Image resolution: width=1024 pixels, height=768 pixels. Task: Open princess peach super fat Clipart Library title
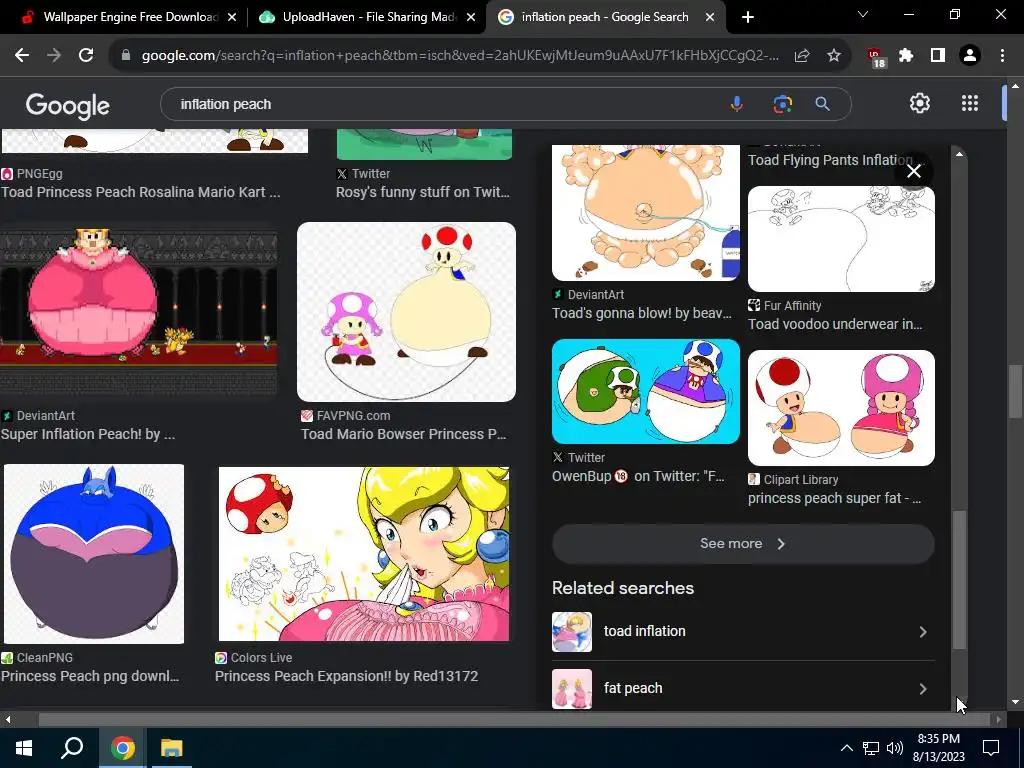pyautogui.click(x=835, y=498)
